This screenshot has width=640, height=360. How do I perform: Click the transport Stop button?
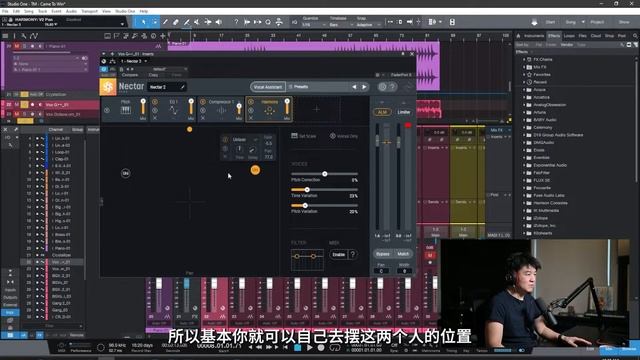coord(298,348)
